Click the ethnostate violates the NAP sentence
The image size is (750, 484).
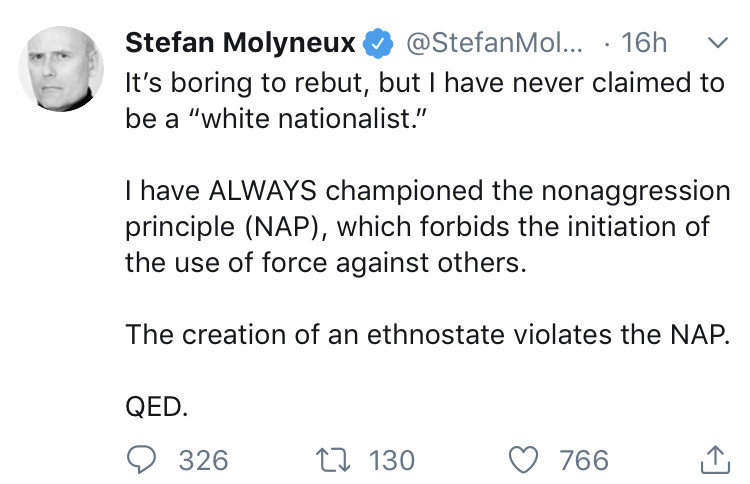(x=425, y=334)
